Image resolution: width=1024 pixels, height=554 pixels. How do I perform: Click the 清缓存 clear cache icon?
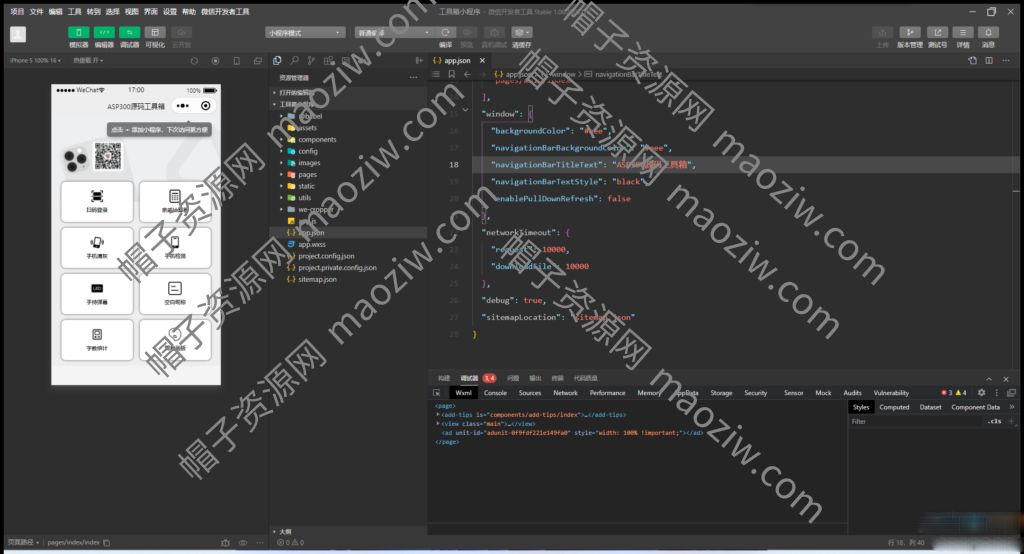tap(521, 33)
